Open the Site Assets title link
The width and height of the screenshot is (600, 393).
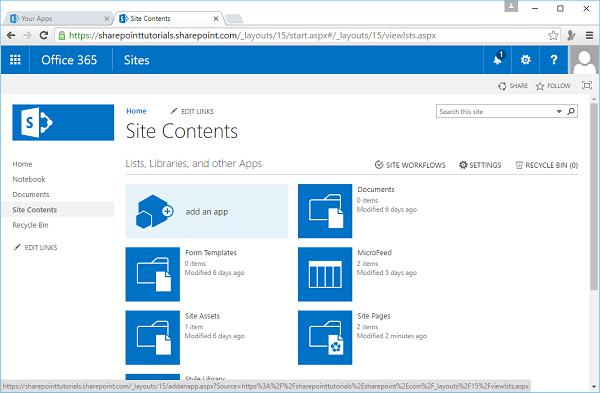pyautogui.click(x=202, y=316)
